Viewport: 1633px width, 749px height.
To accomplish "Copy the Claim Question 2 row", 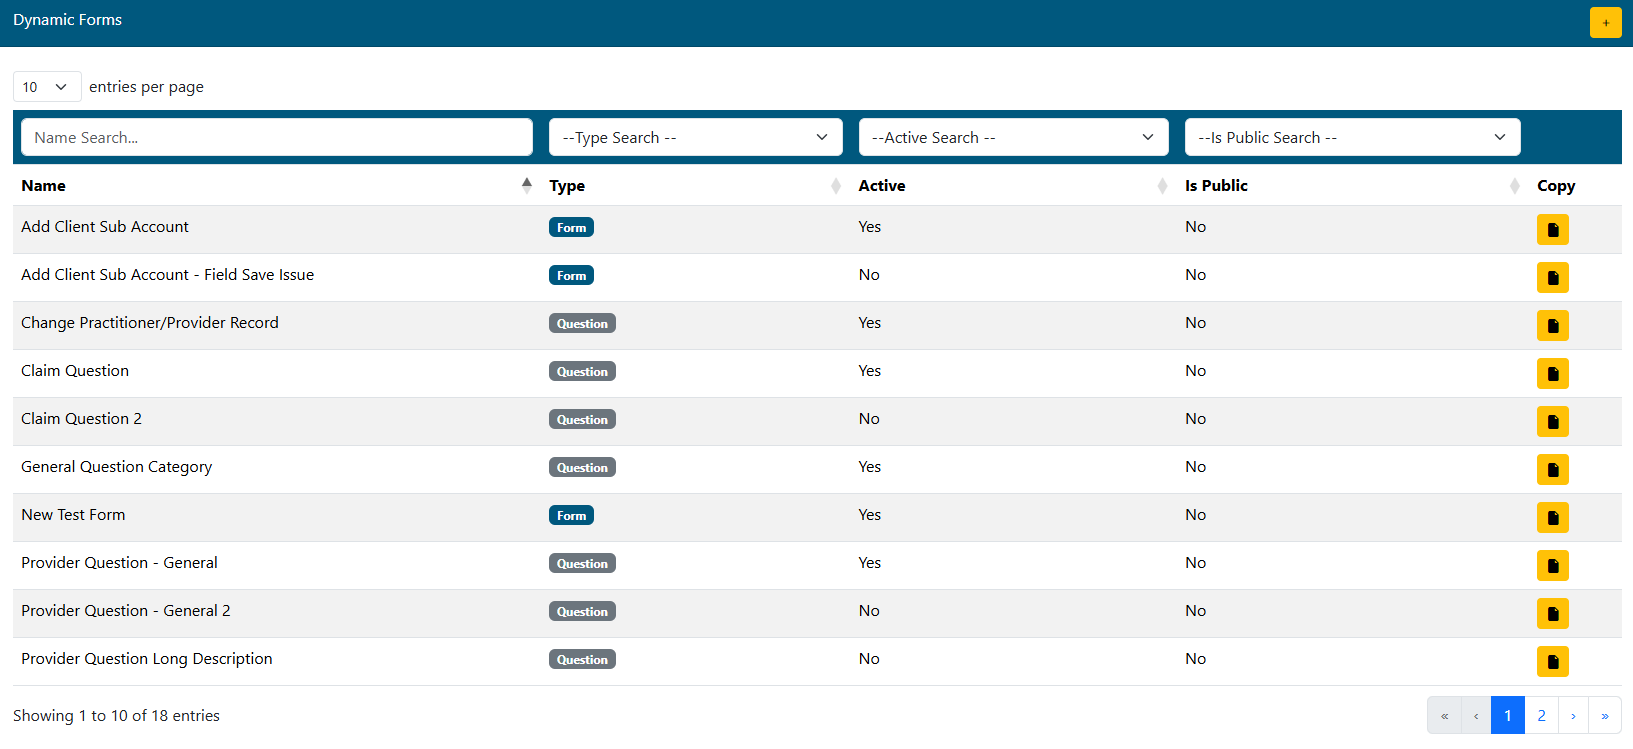I will (1552, 422).
